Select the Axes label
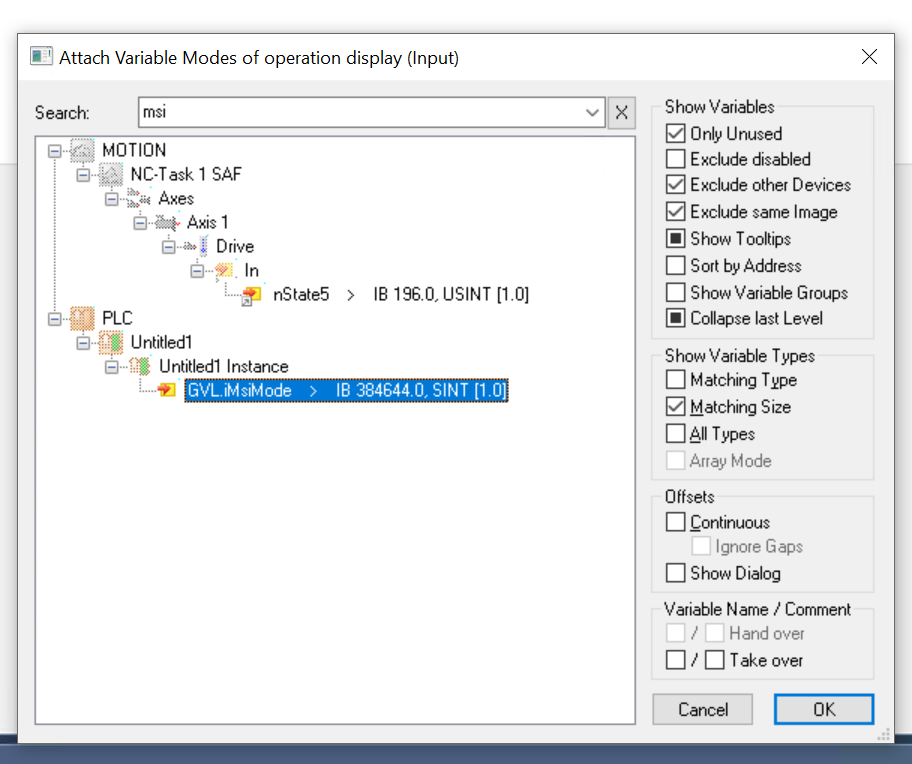This screenshot has width=912, height=764. [176, 199]
